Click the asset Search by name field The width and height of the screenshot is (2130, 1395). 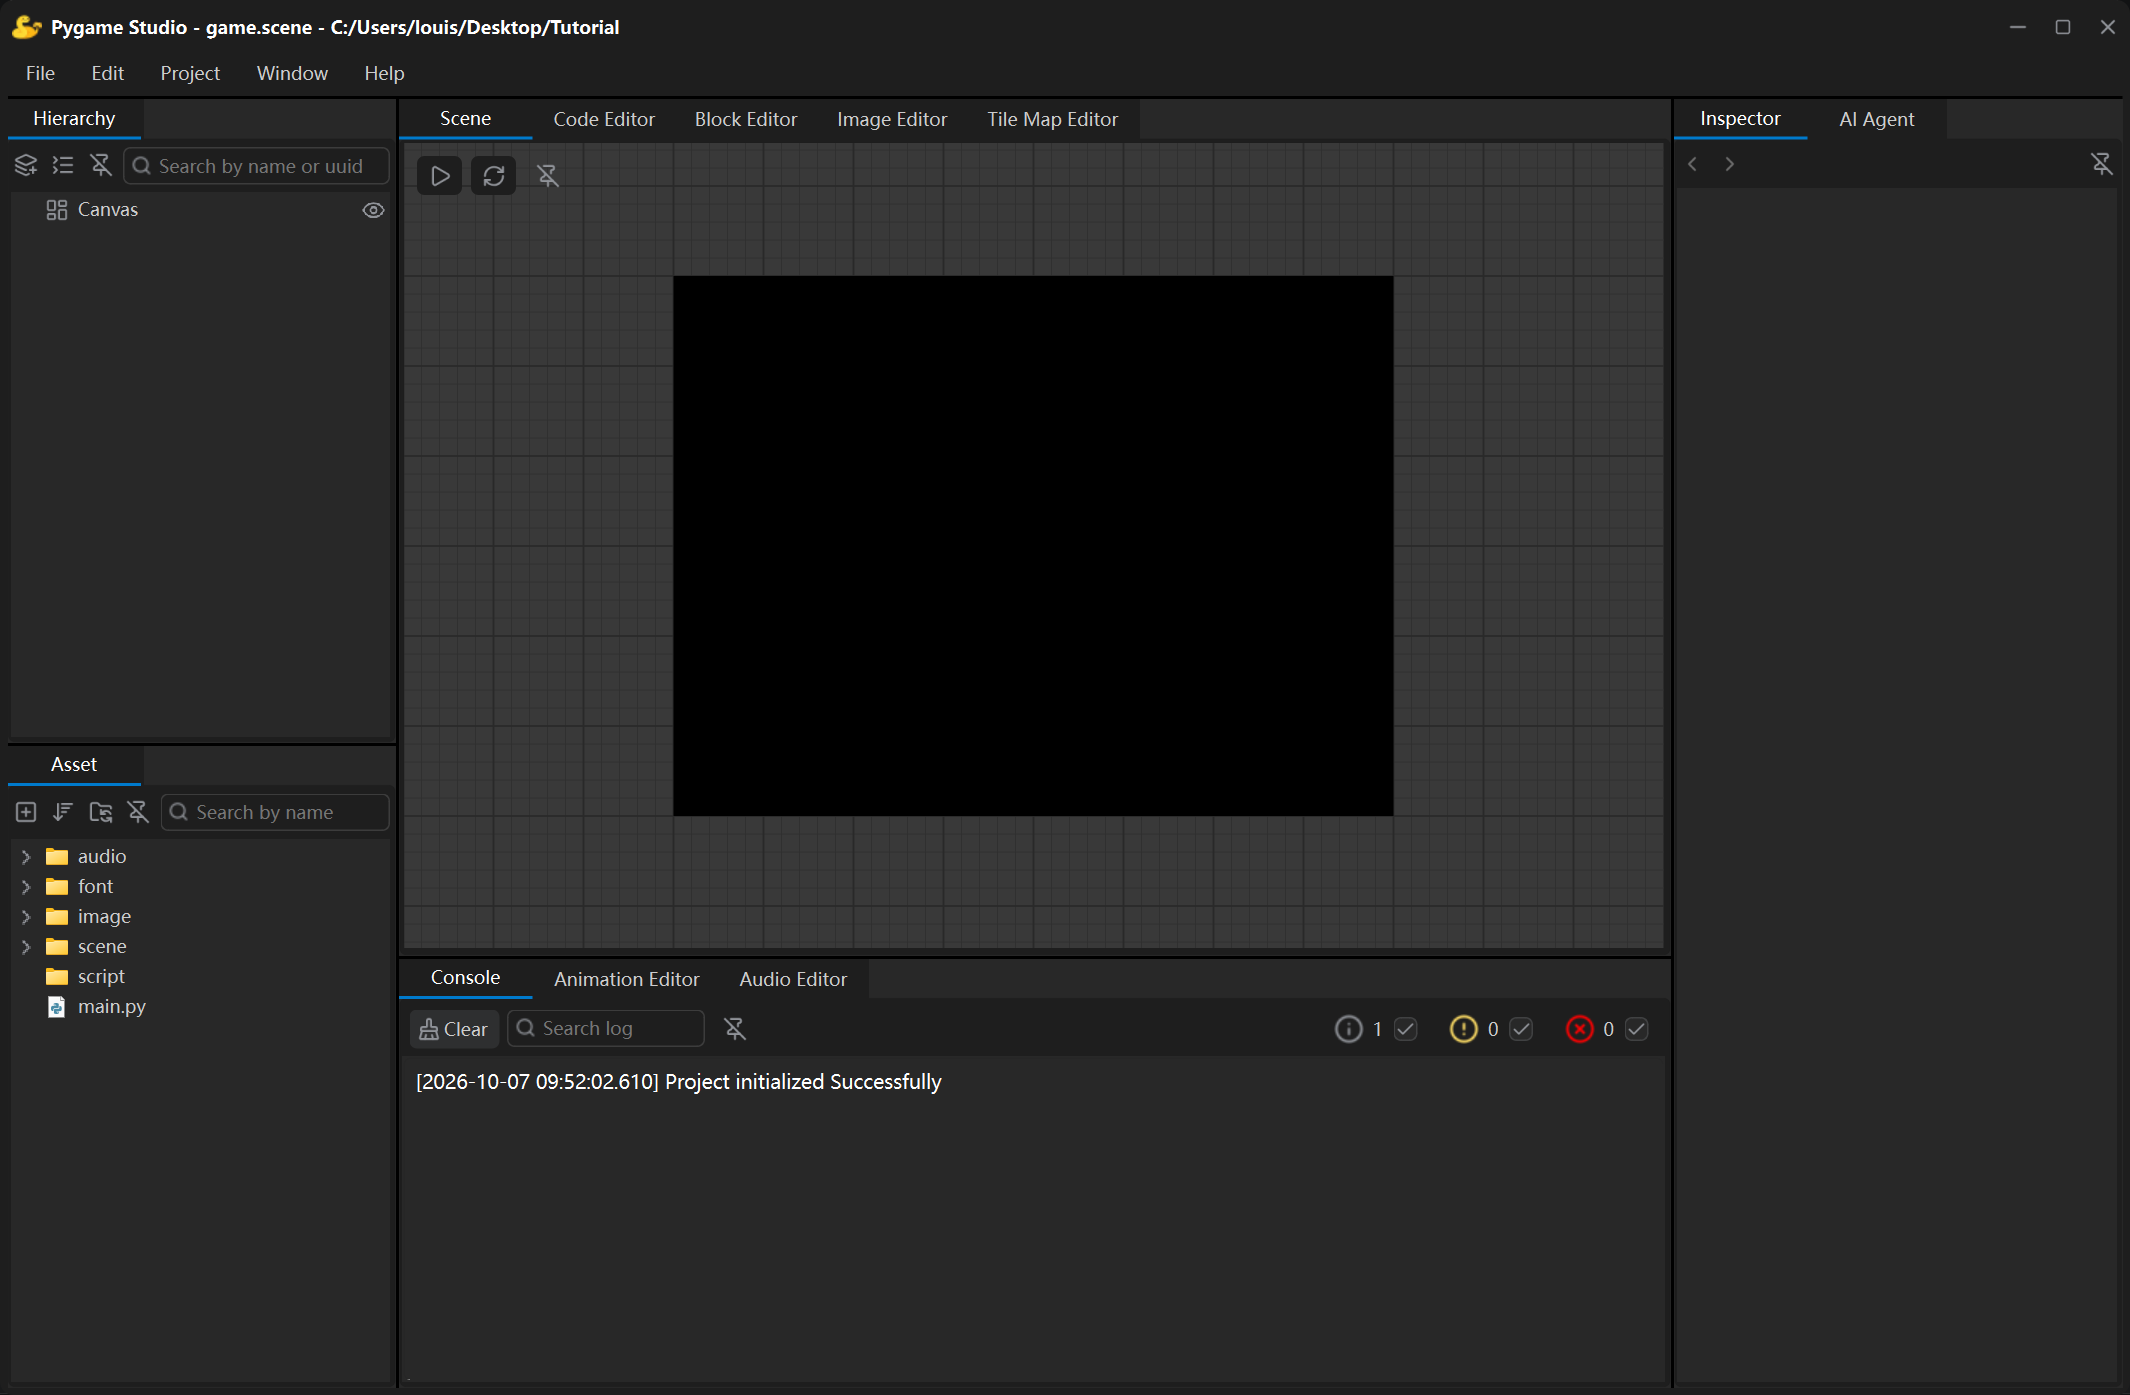click(x=275, y=812)
